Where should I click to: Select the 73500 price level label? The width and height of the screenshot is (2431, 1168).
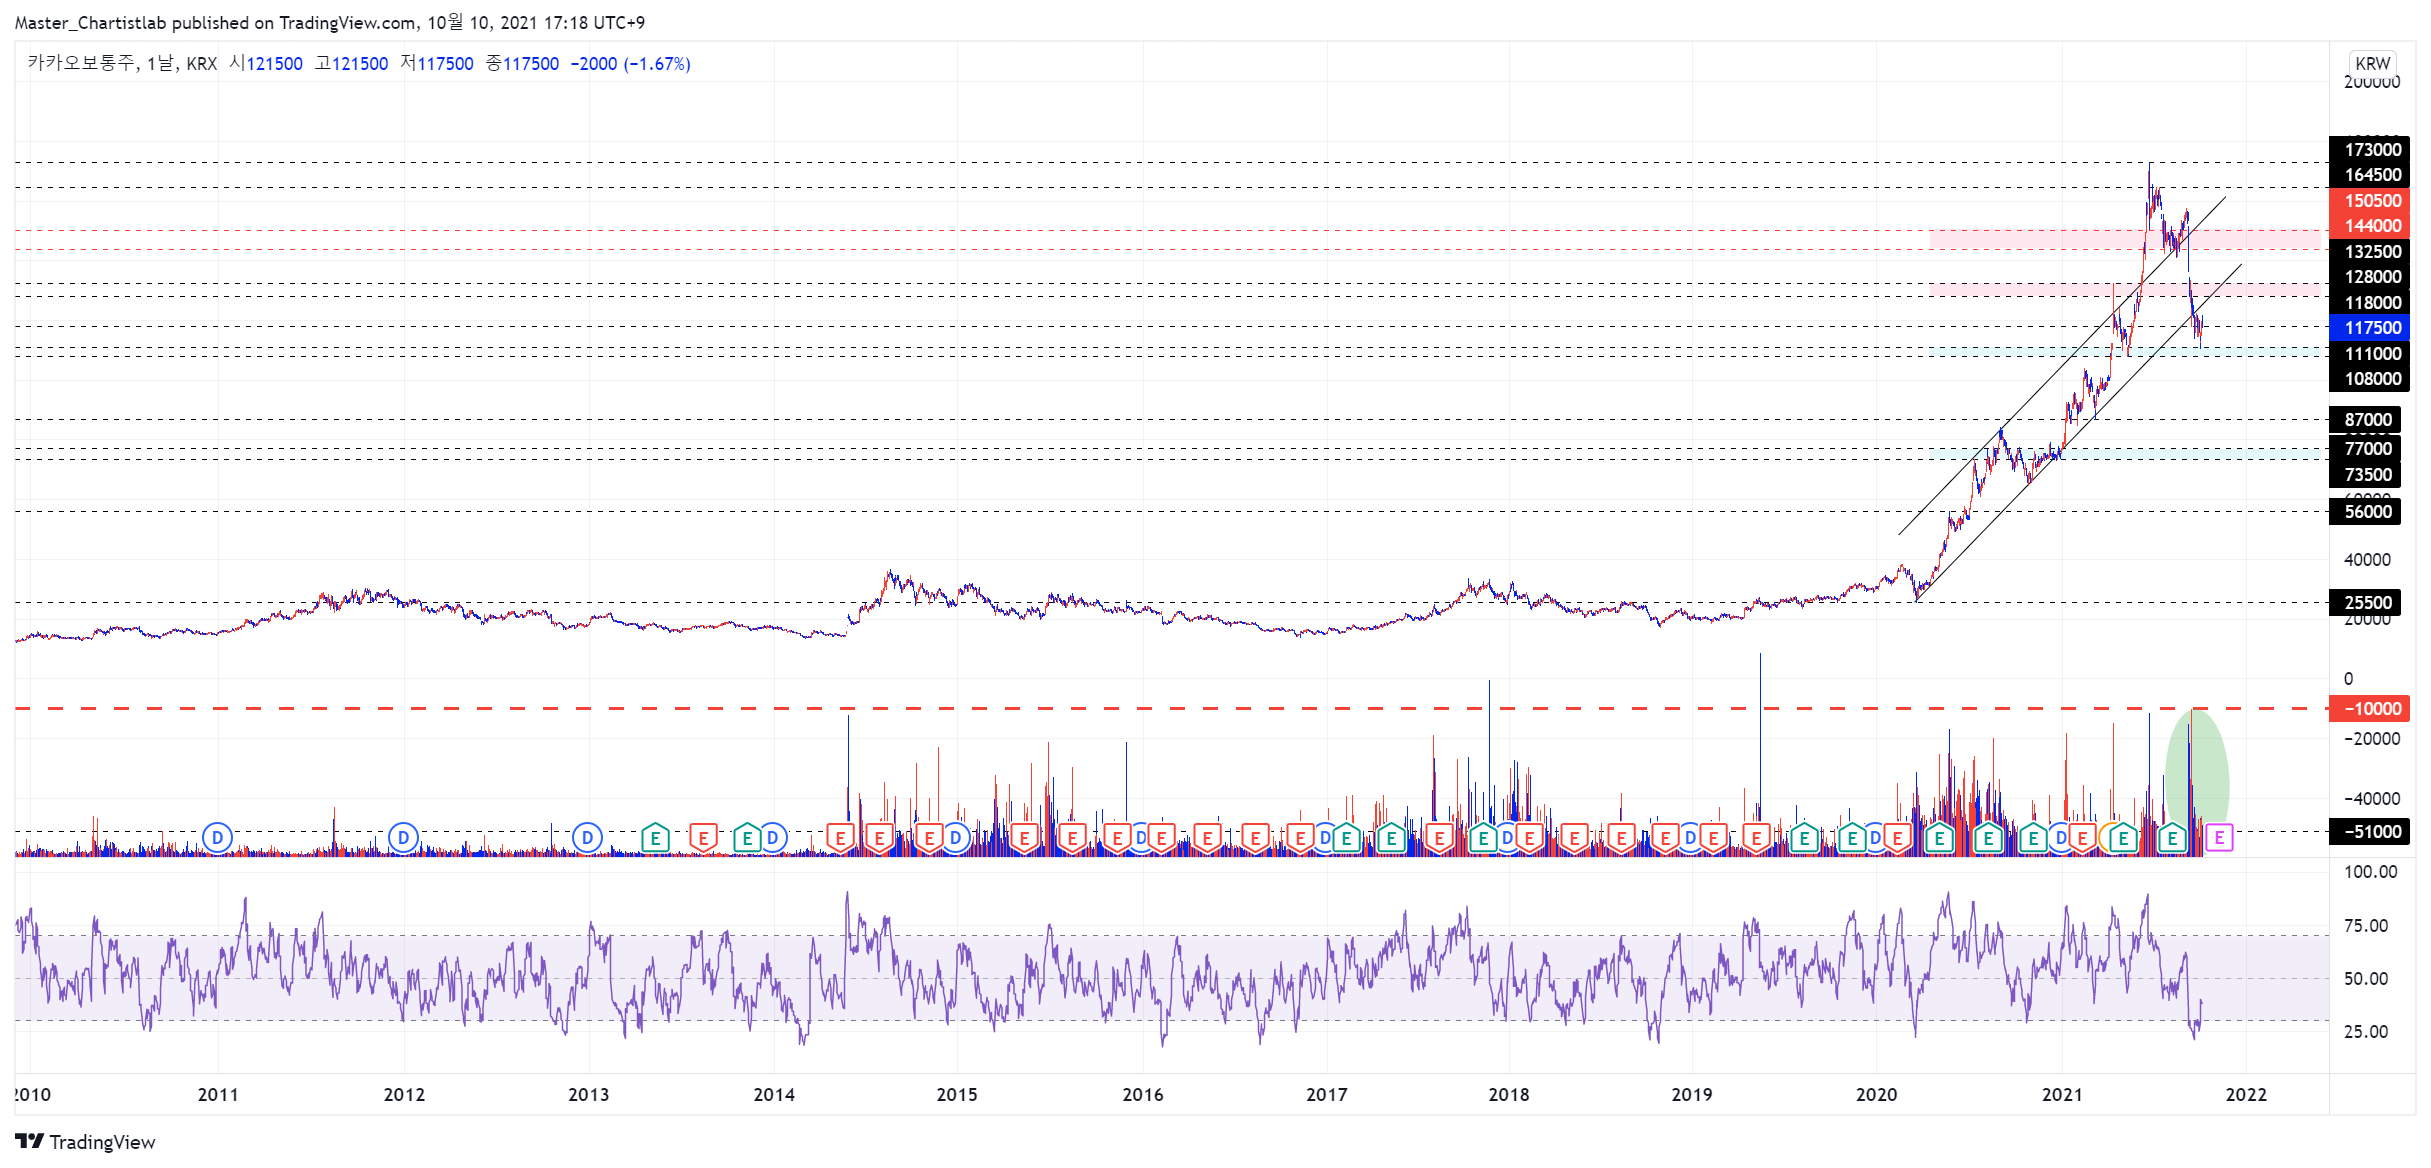pos(2366,475)
